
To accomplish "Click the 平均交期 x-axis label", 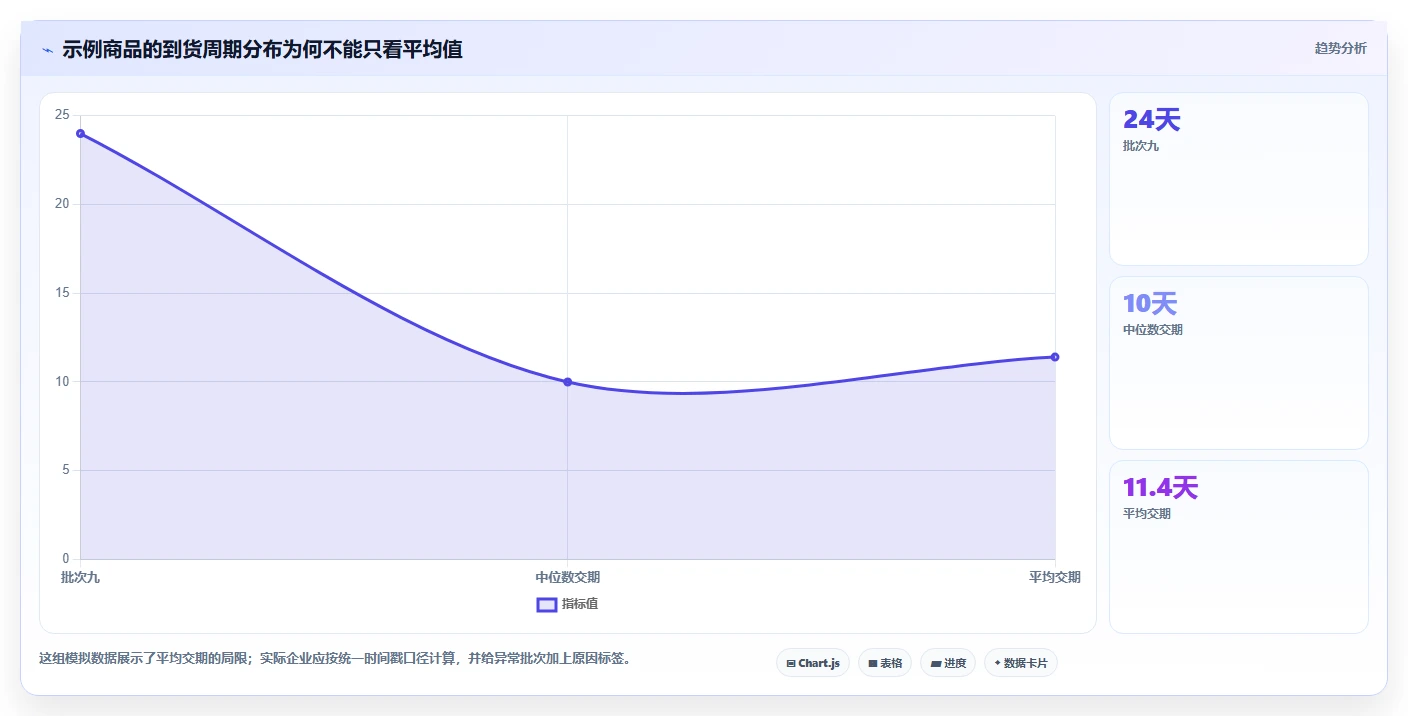I will [1055, 577].
